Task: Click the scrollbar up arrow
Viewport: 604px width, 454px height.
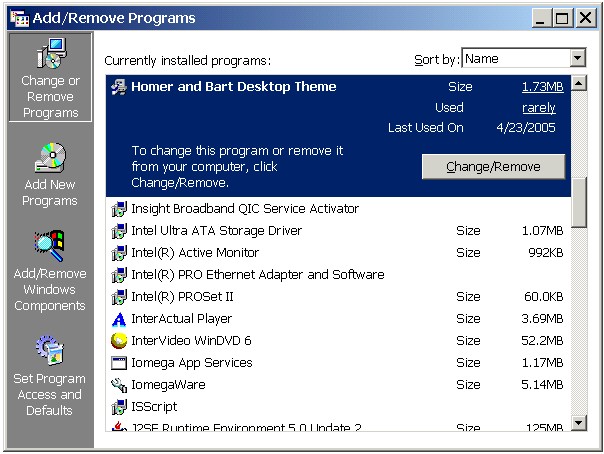Action: (579, 83)
